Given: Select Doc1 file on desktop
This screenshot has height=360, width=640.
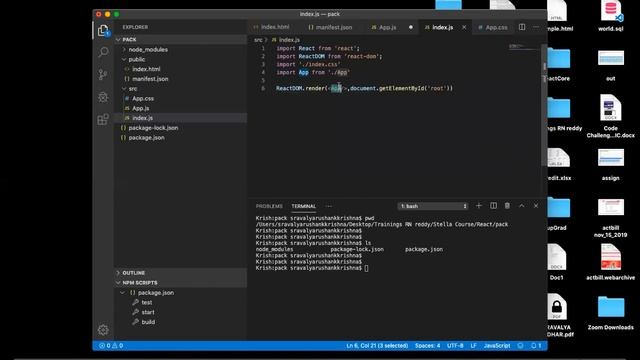Looking at the screenshot, I should tap(556, 262).
